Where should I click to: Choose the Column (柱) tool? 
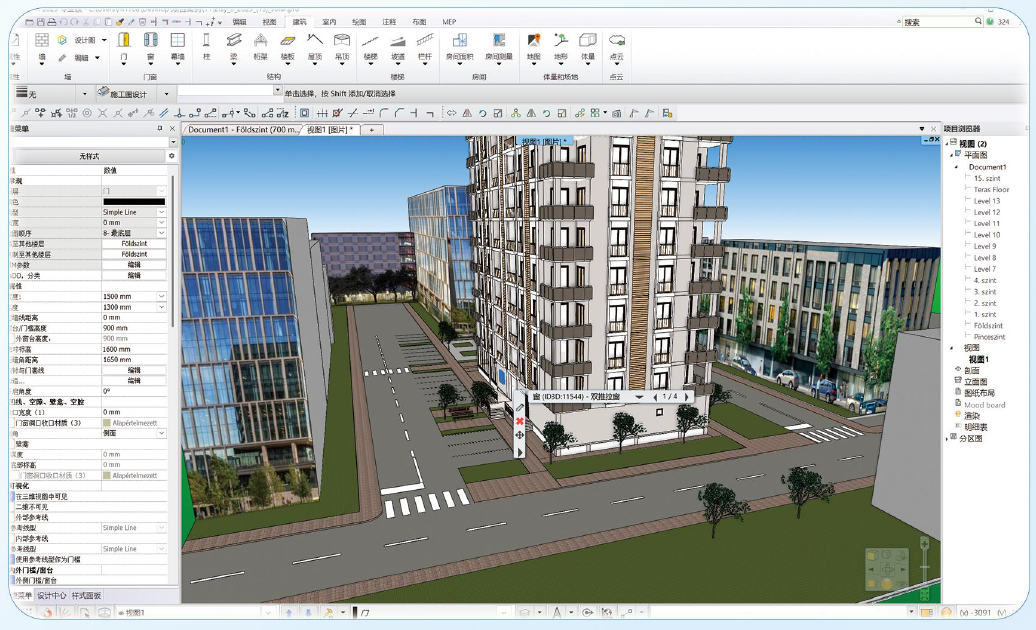[x=205, y=41]
